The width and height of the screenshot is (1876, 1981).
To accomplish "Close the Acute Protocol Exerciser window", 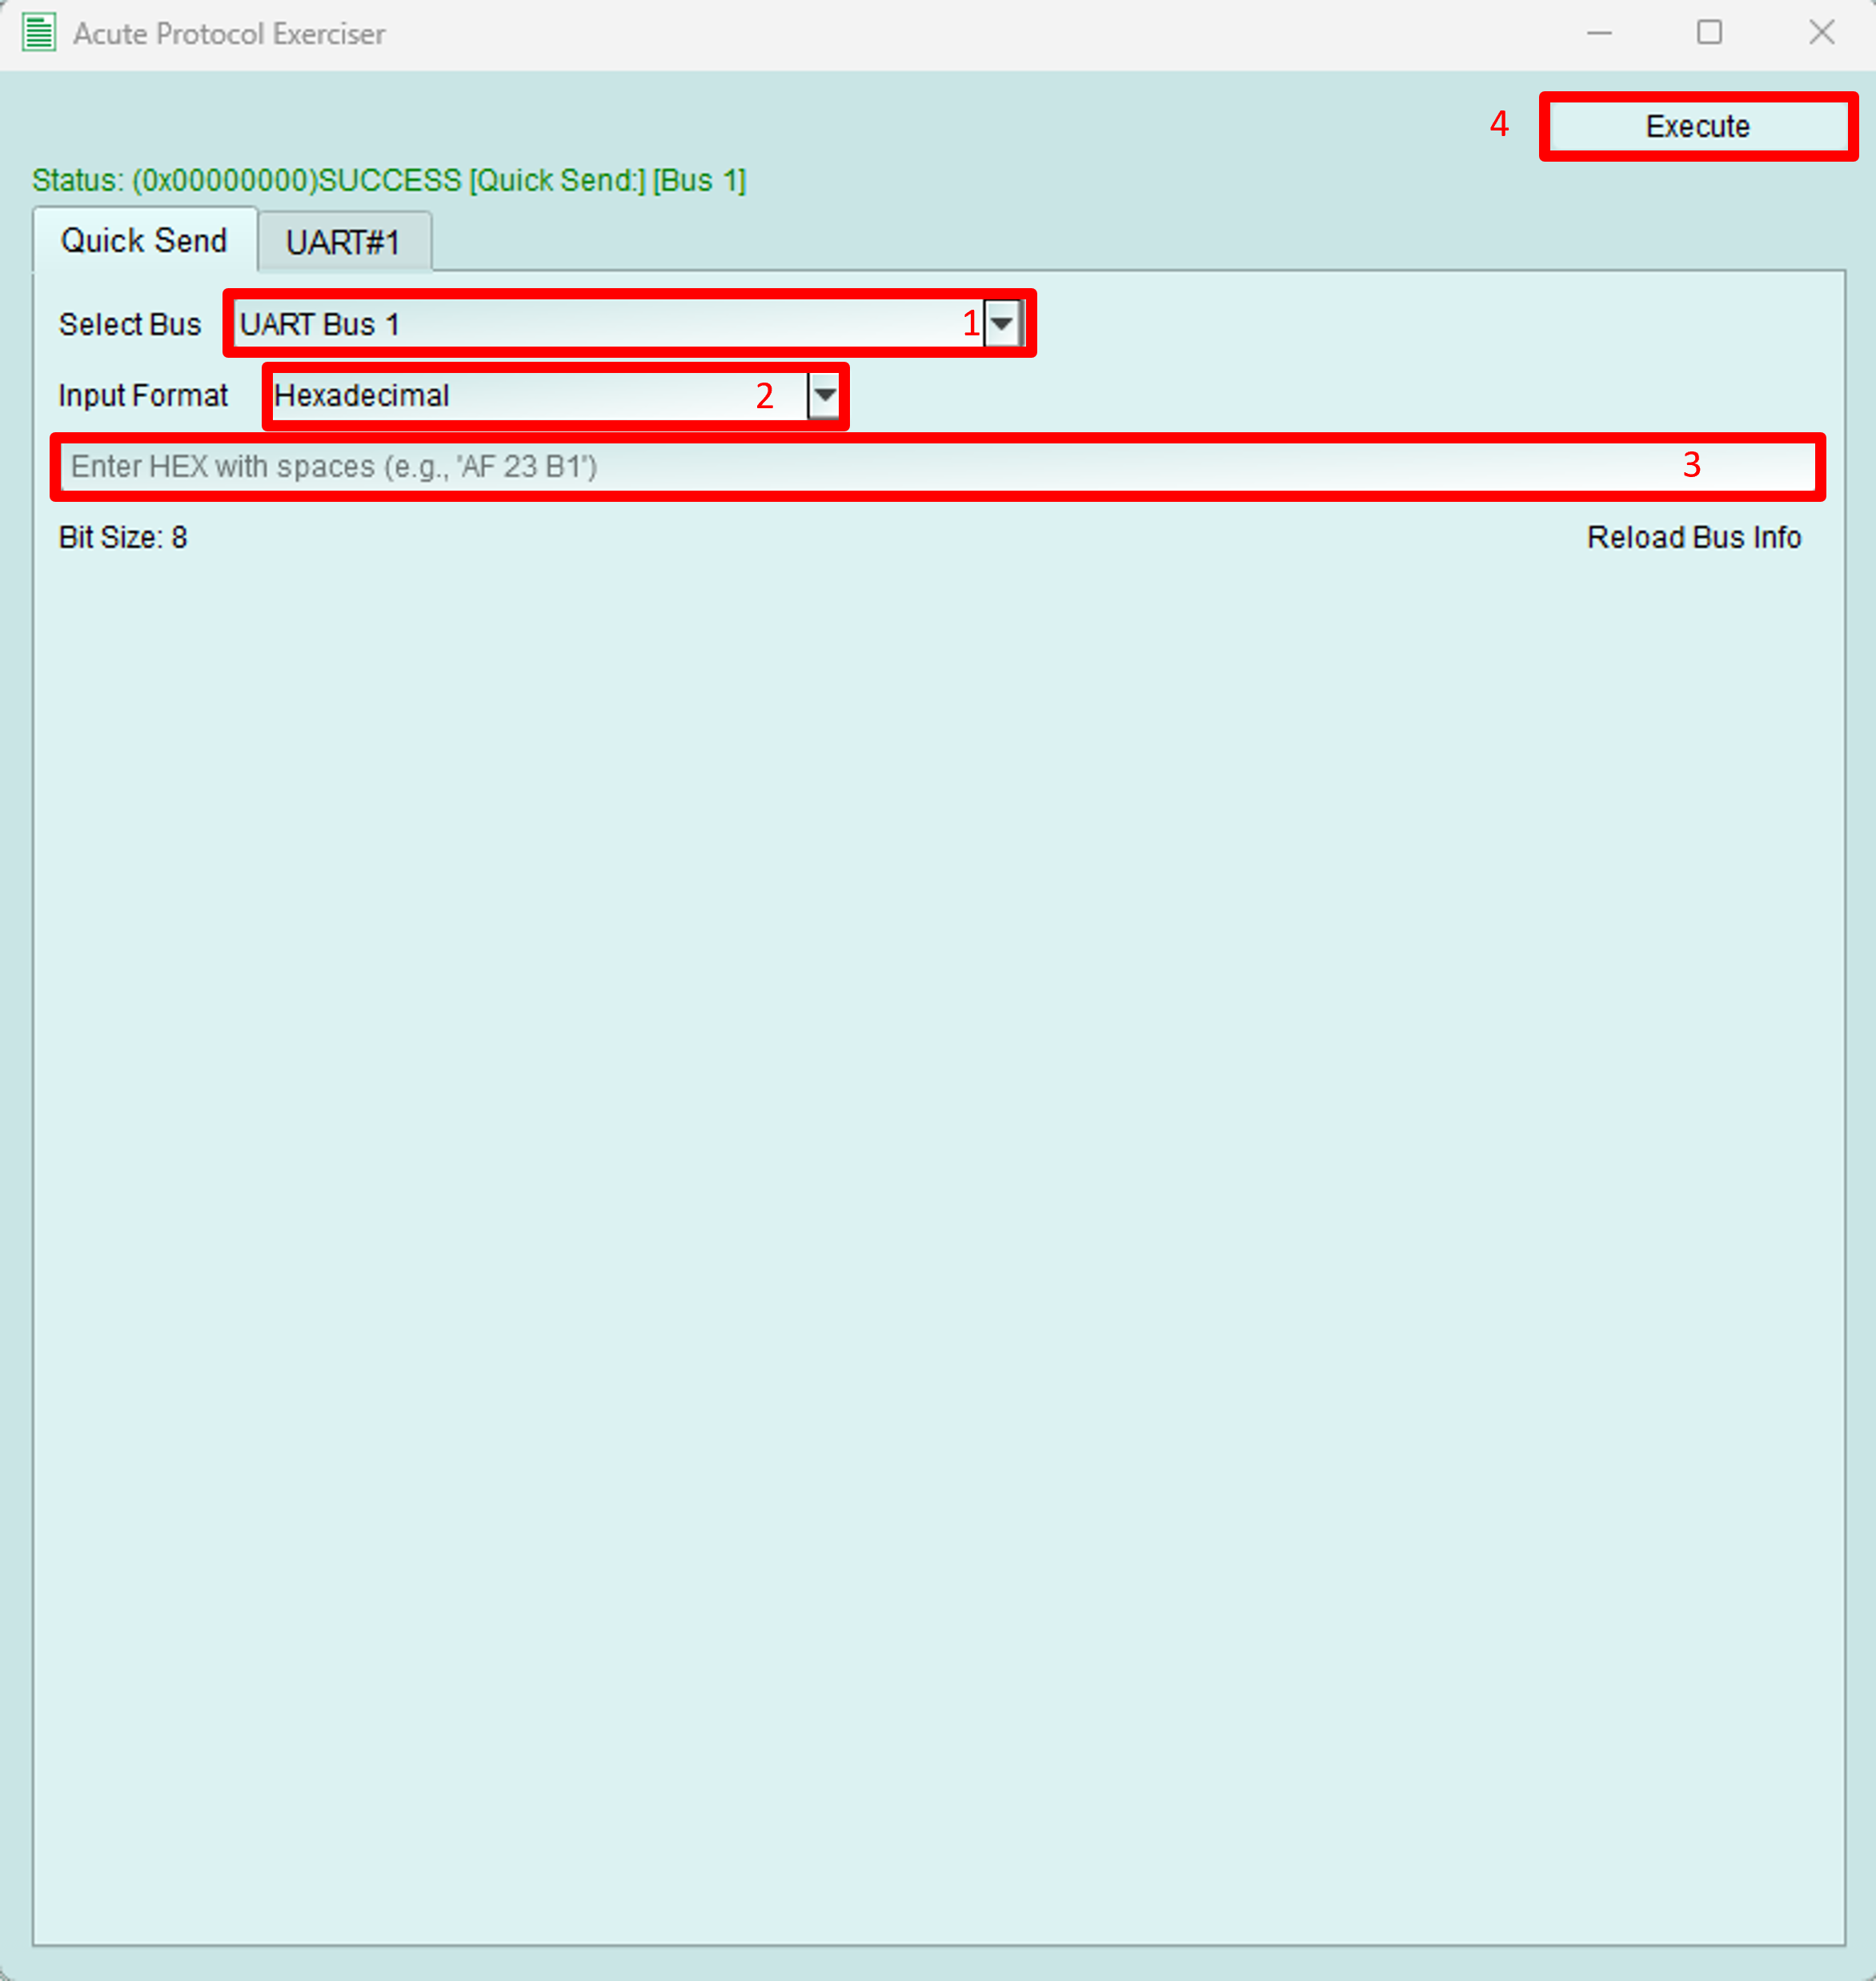I will point(1821,33).
